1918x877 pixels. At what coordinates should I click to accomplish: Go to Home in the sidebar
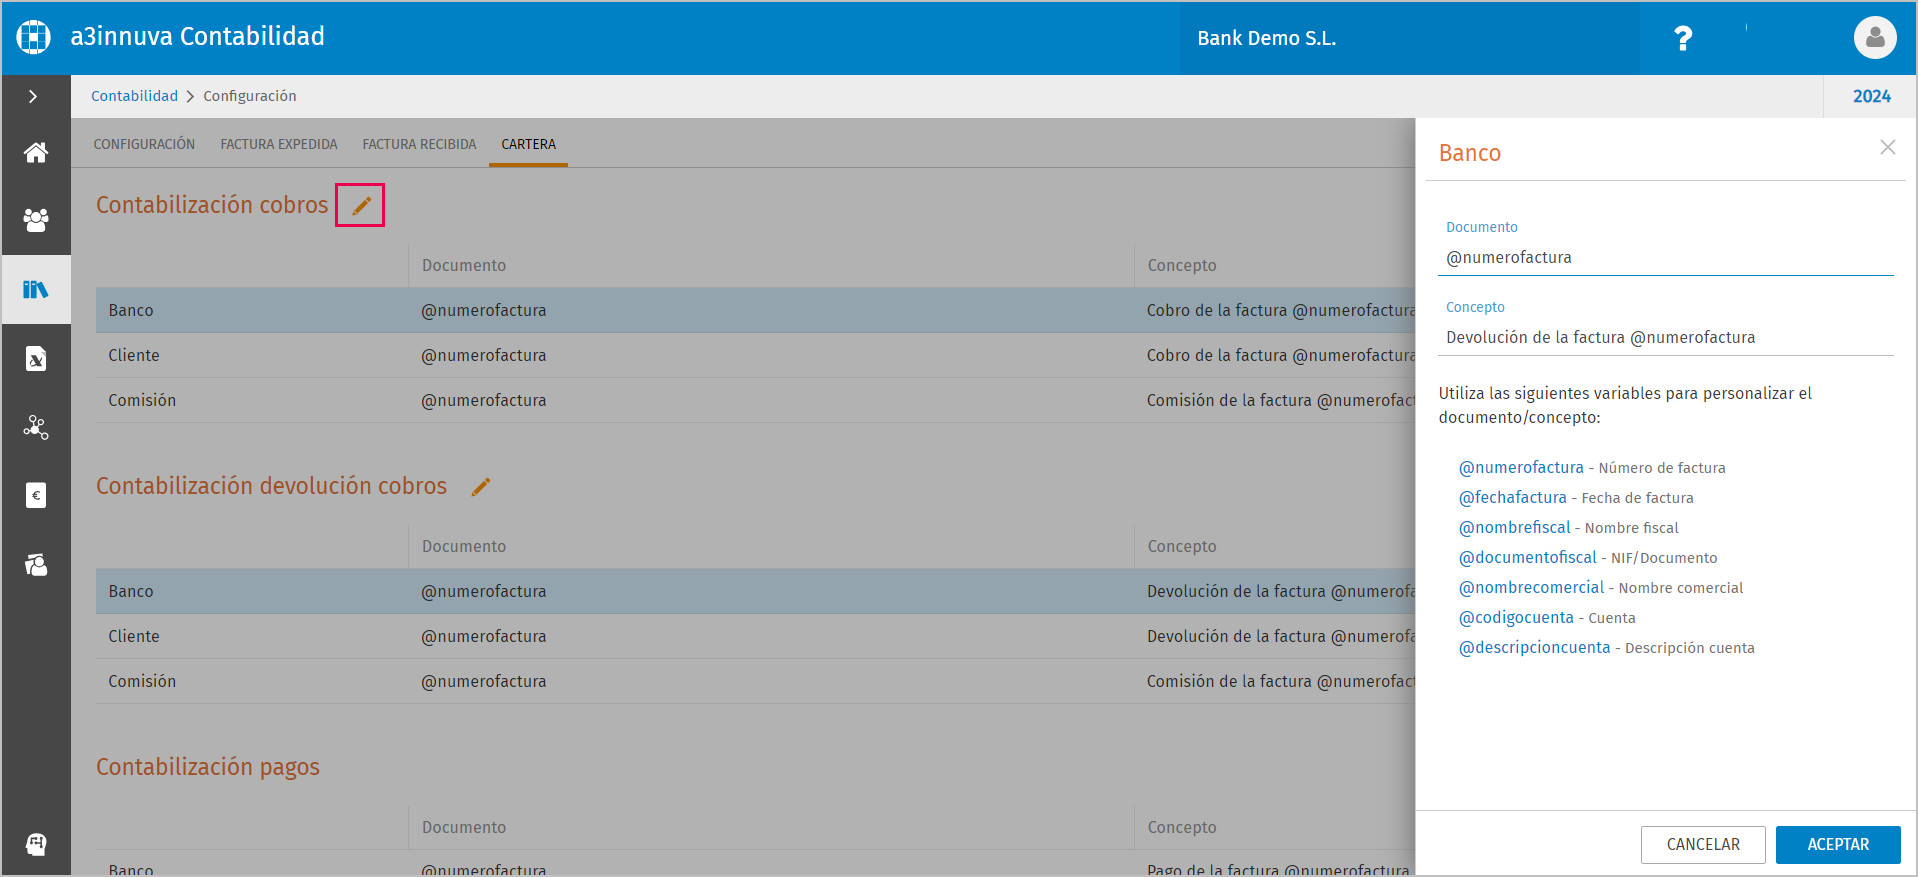tap(36, 152)
